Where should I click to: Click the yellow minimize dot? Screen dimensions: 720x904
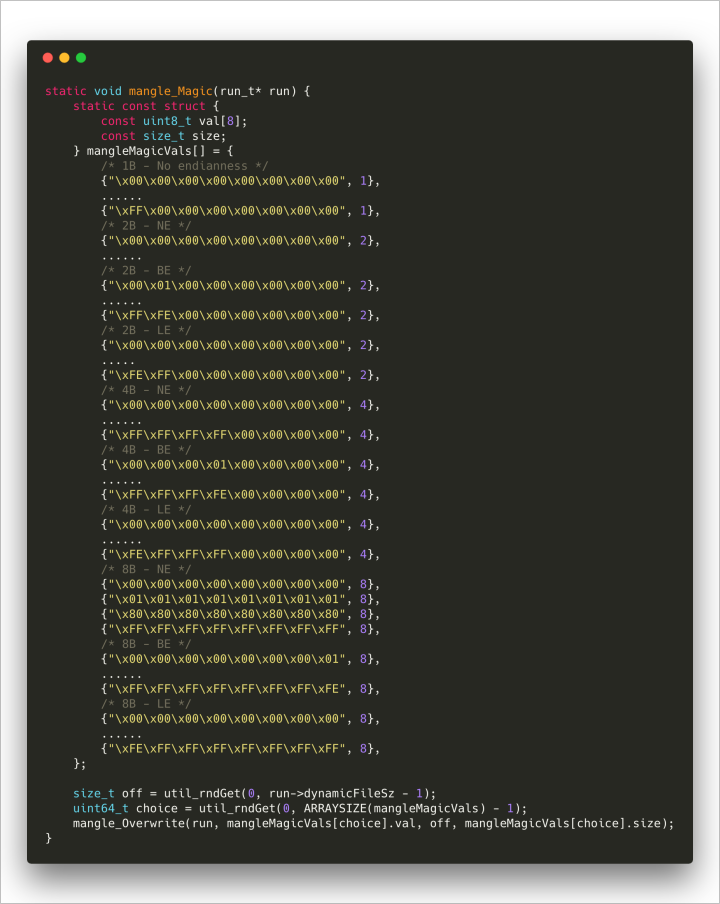tap(65, 58)
